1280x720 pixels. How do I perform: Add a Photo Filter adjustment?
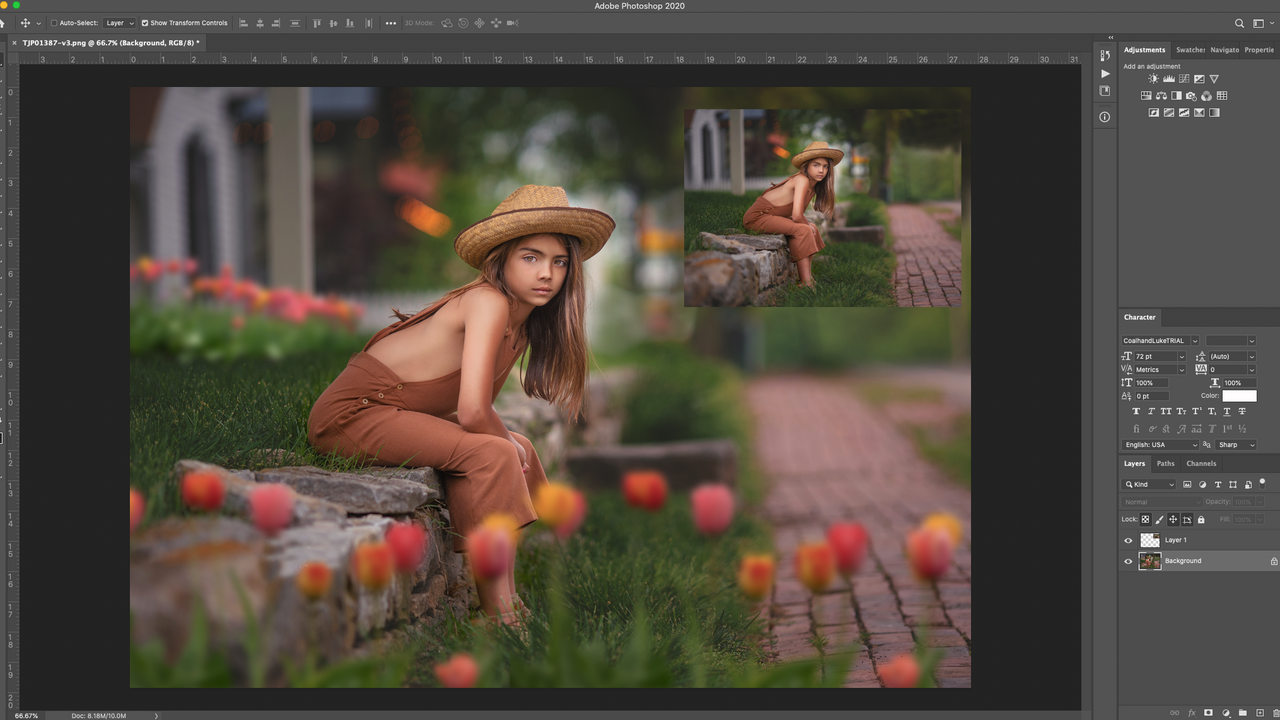click(x=1191, y=96)
